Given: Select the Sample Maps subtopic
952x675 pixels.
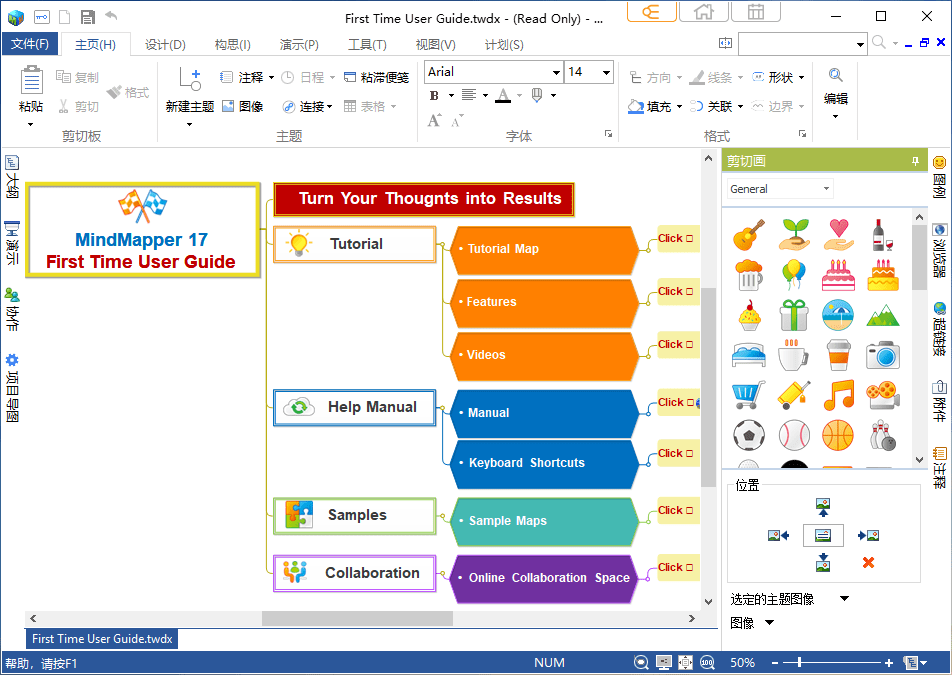Looking at the screenshot, I should pos(544,521).
